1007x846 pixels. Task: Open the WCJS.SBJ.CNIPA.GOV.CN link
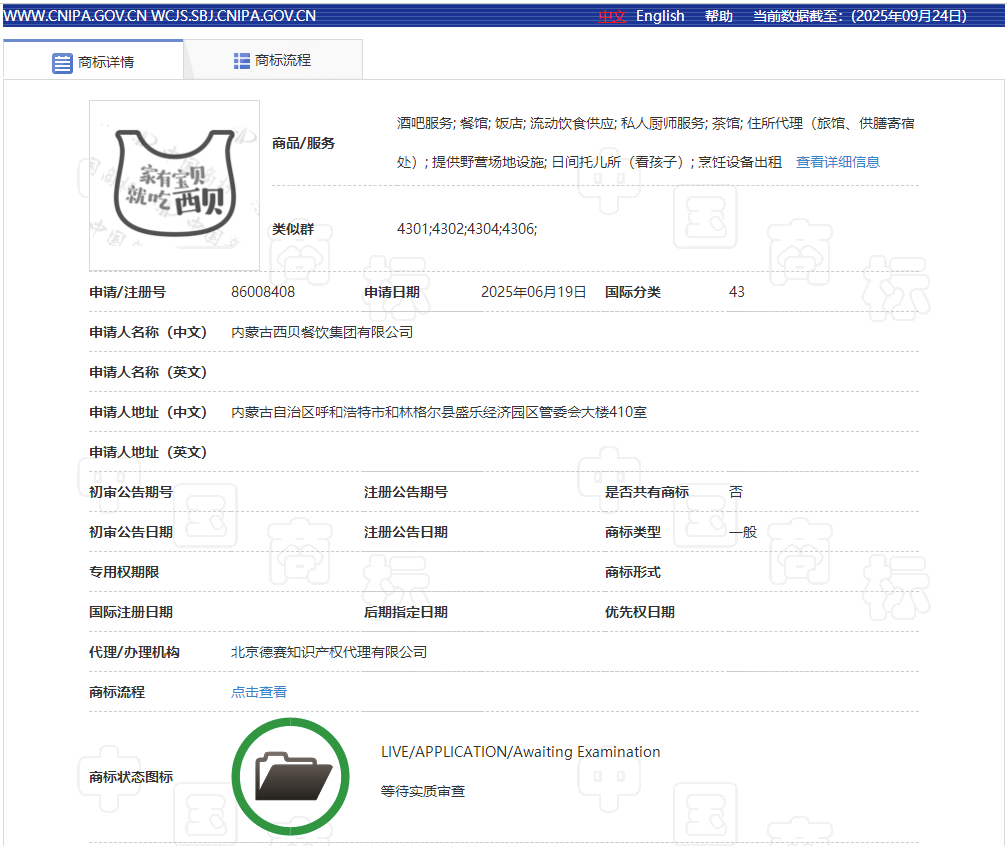(x=233, y=15)
